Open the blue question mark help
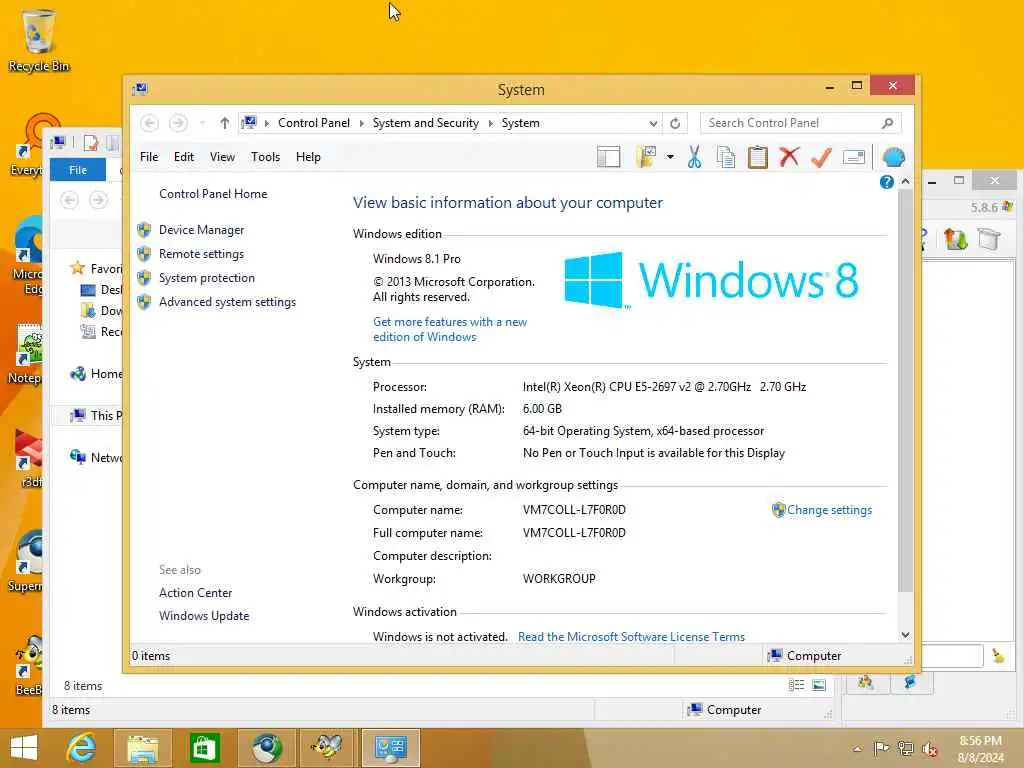 pyautogui.click(x=886, y=182)
